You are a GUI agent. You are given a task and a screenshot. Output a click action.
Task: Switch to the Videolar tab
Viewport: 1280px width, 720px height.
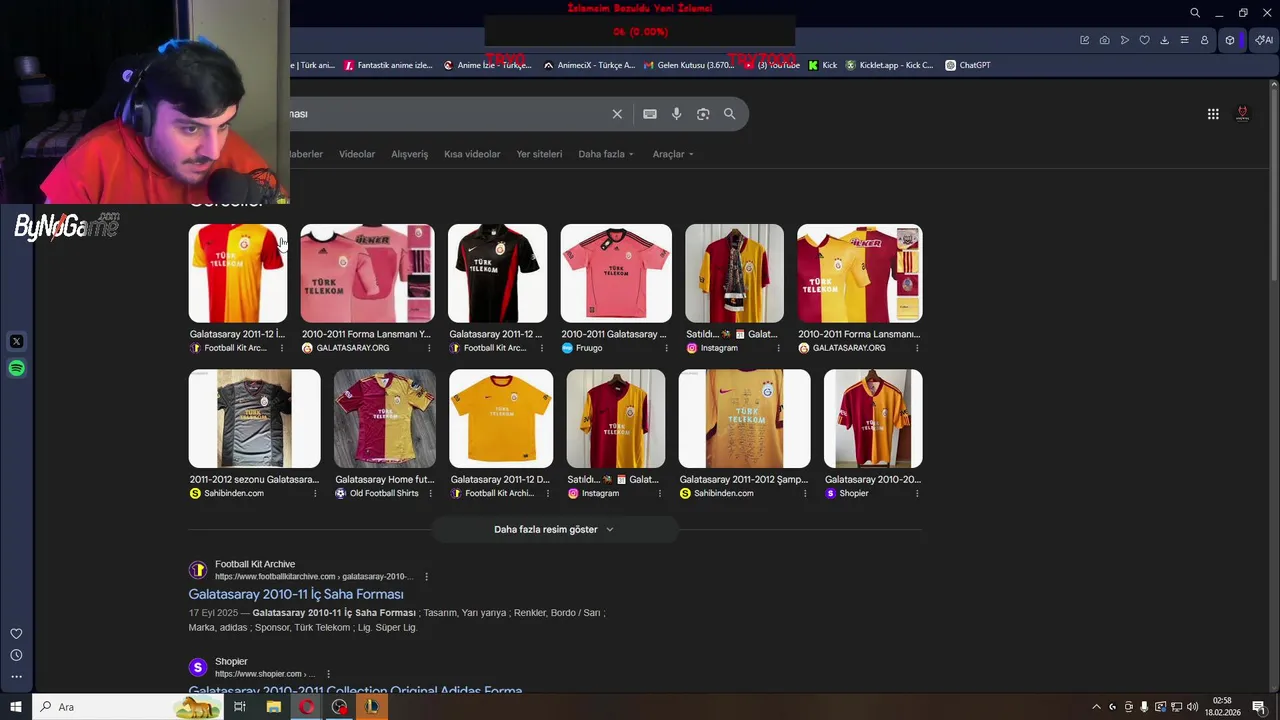click(357, 154)
